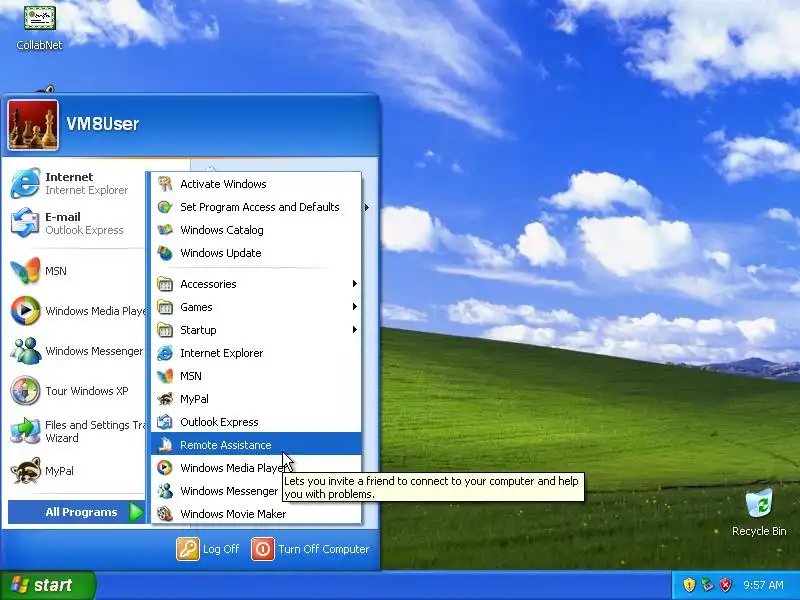
Task: Open the Accessories submenu
Action: point(256,284)
